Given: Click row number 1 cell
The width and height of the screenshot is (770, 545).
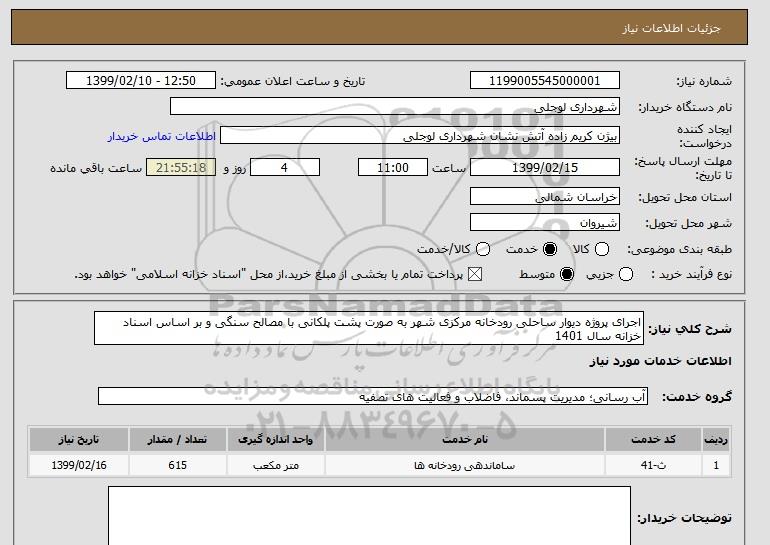Looking at the screenshot, I should (x=716, y=465).
